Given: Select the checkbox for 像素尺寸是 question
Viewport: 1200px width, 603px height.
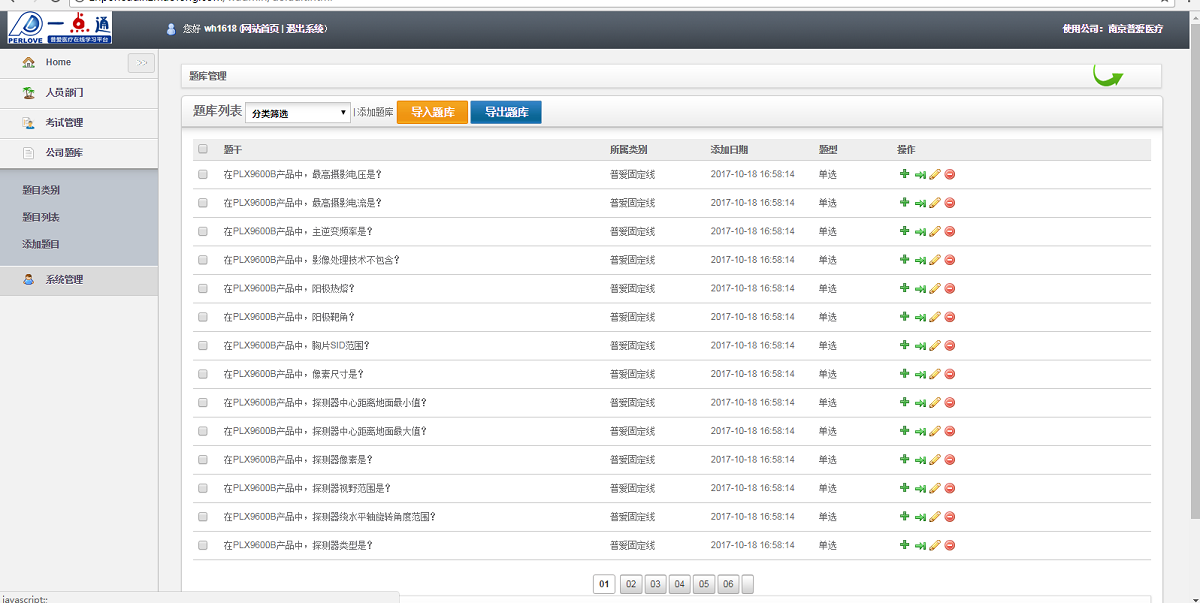Looking at the screenshot, I should point(203,374).
